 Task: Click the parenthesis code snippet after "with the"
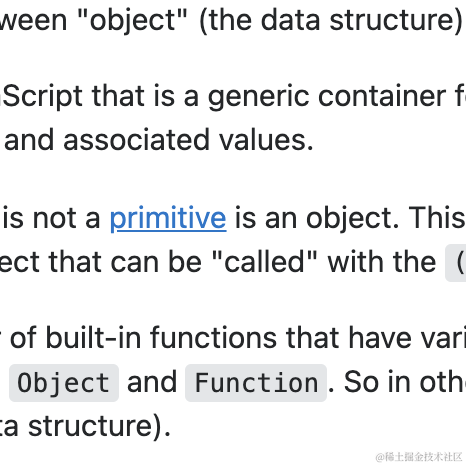click(456, 263)
